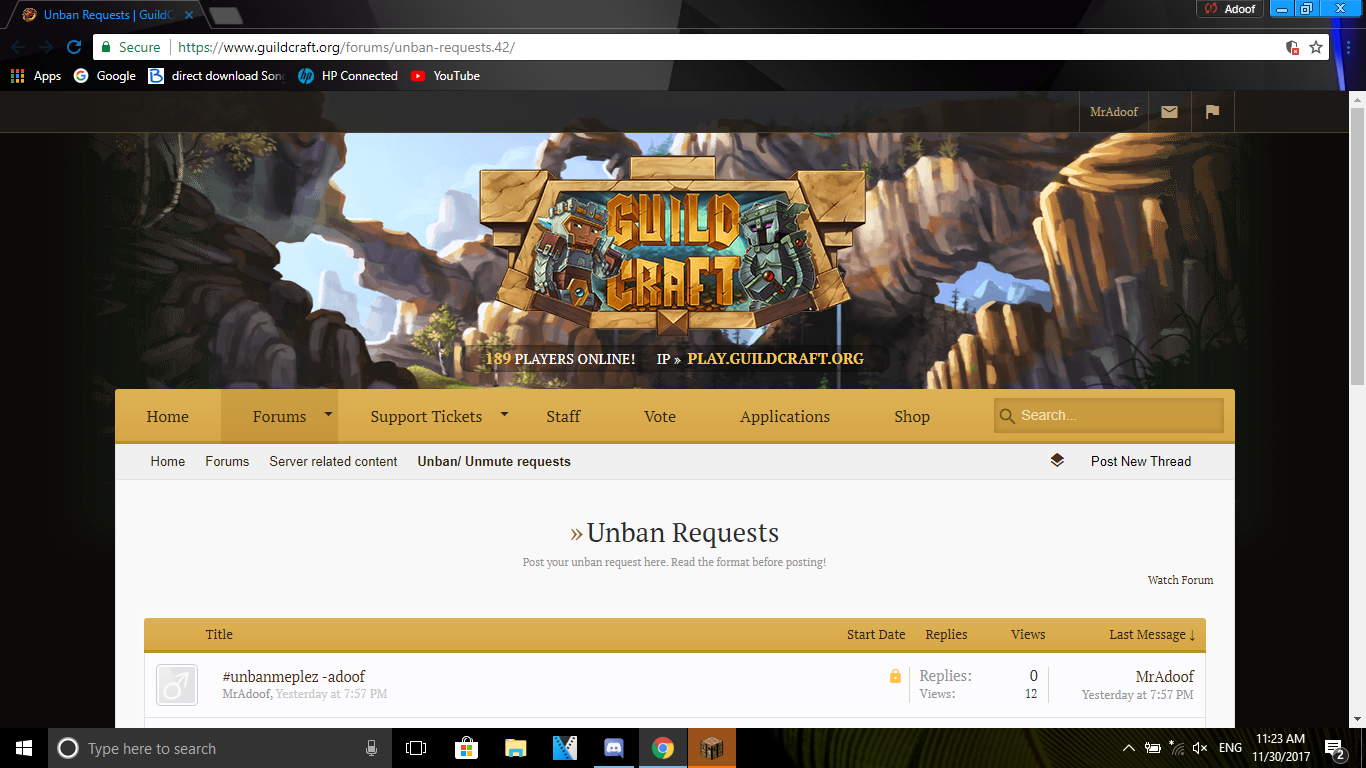Open the MrAdoof account link at top
The image size is (1366, 768).
click(1114, 112)
